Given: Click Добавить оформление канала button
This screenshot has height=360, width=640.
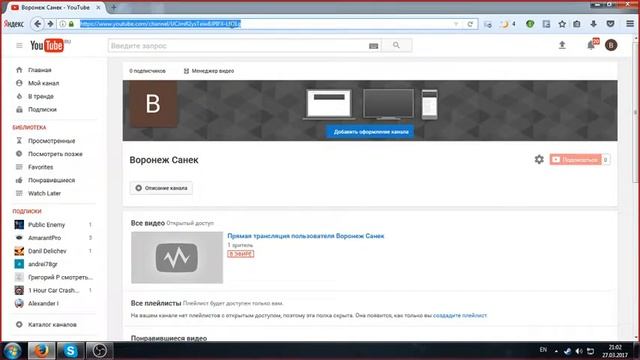Looking at the screenshot, I should pos(370,132).
